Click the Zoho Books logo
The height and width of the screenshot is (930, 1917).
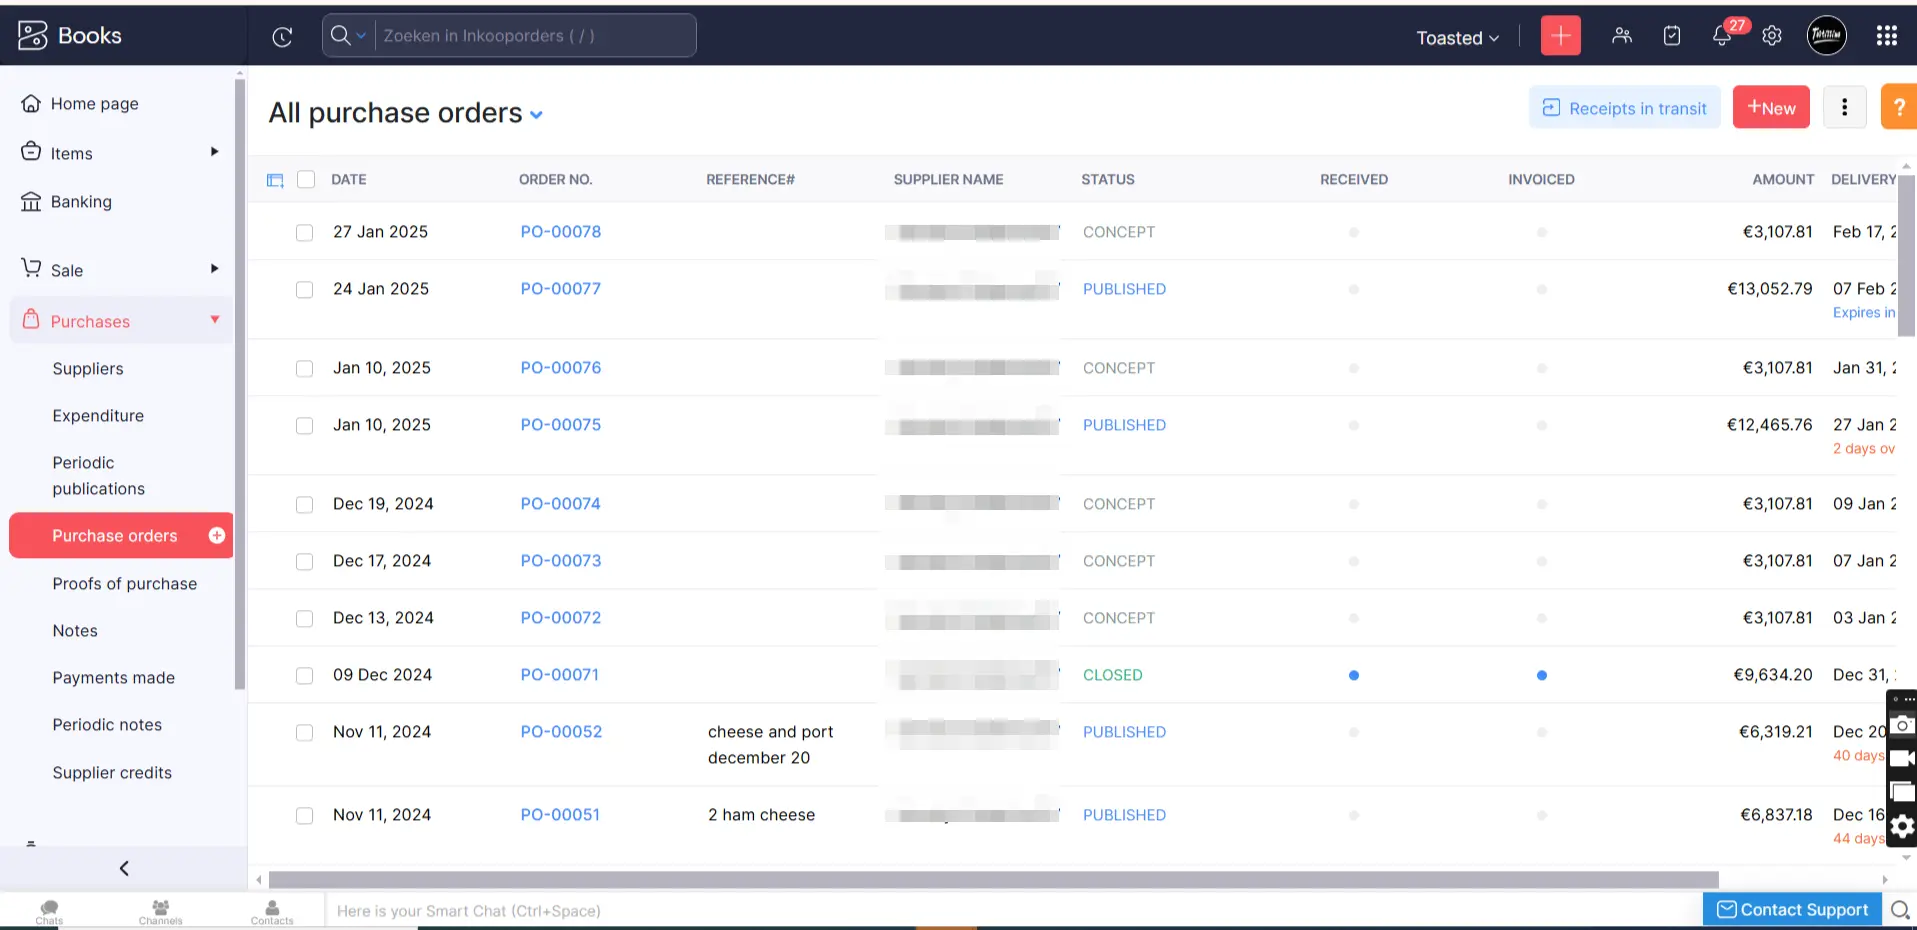tap(31, 35)
